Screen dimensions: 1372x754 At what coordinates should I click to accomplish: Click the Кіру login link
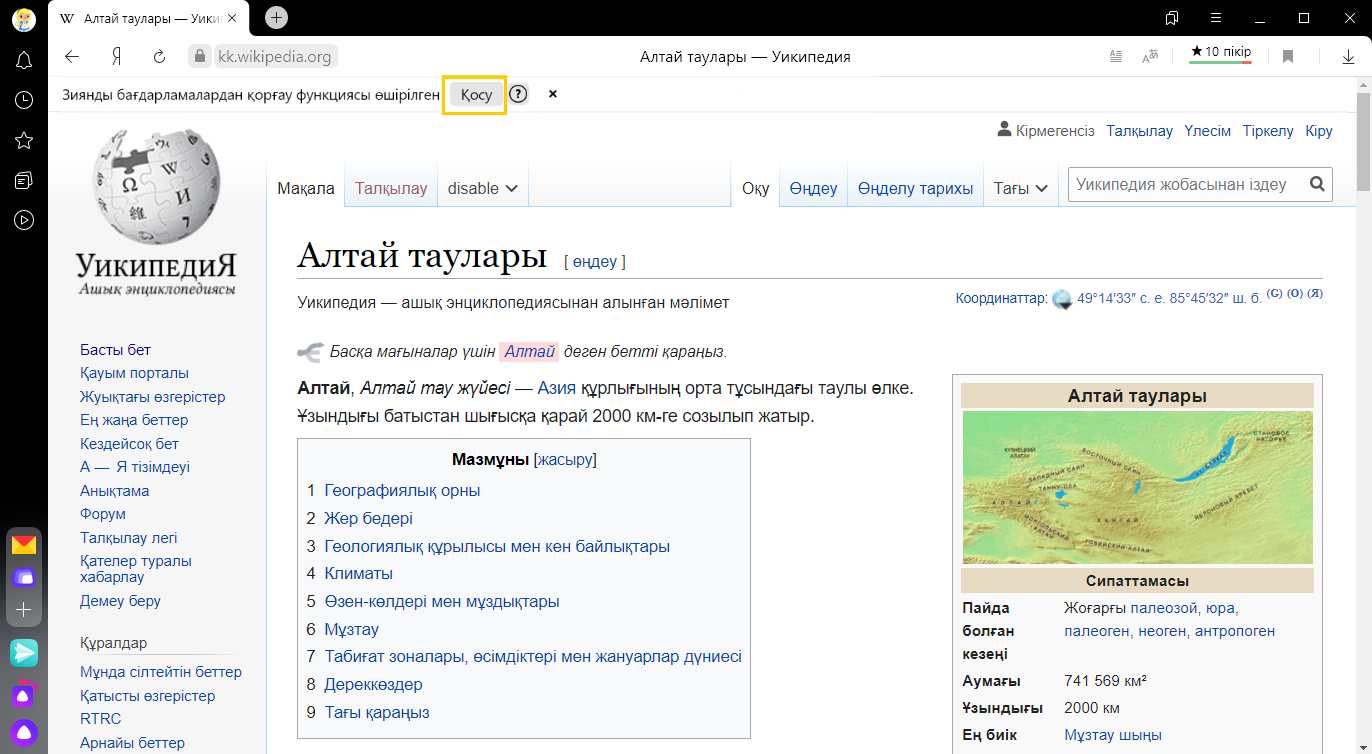1319,131
